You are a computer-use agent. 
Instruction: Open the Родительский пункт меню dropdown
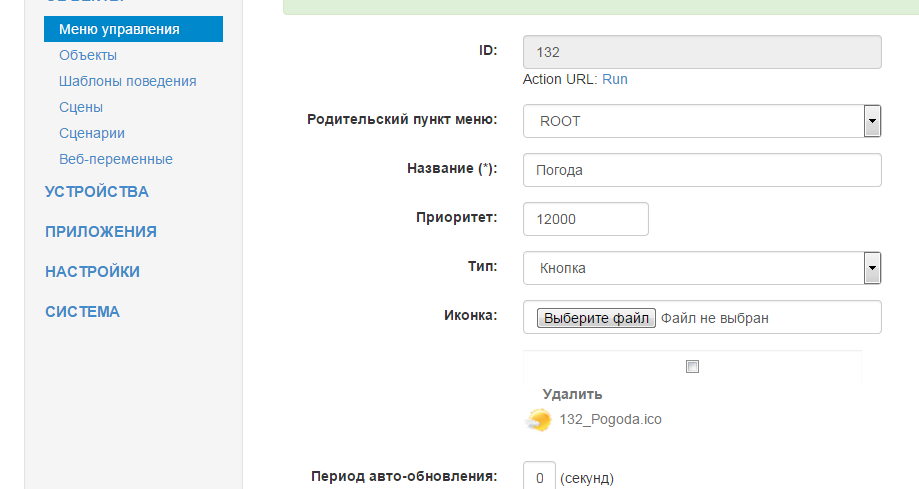point(701,121)
